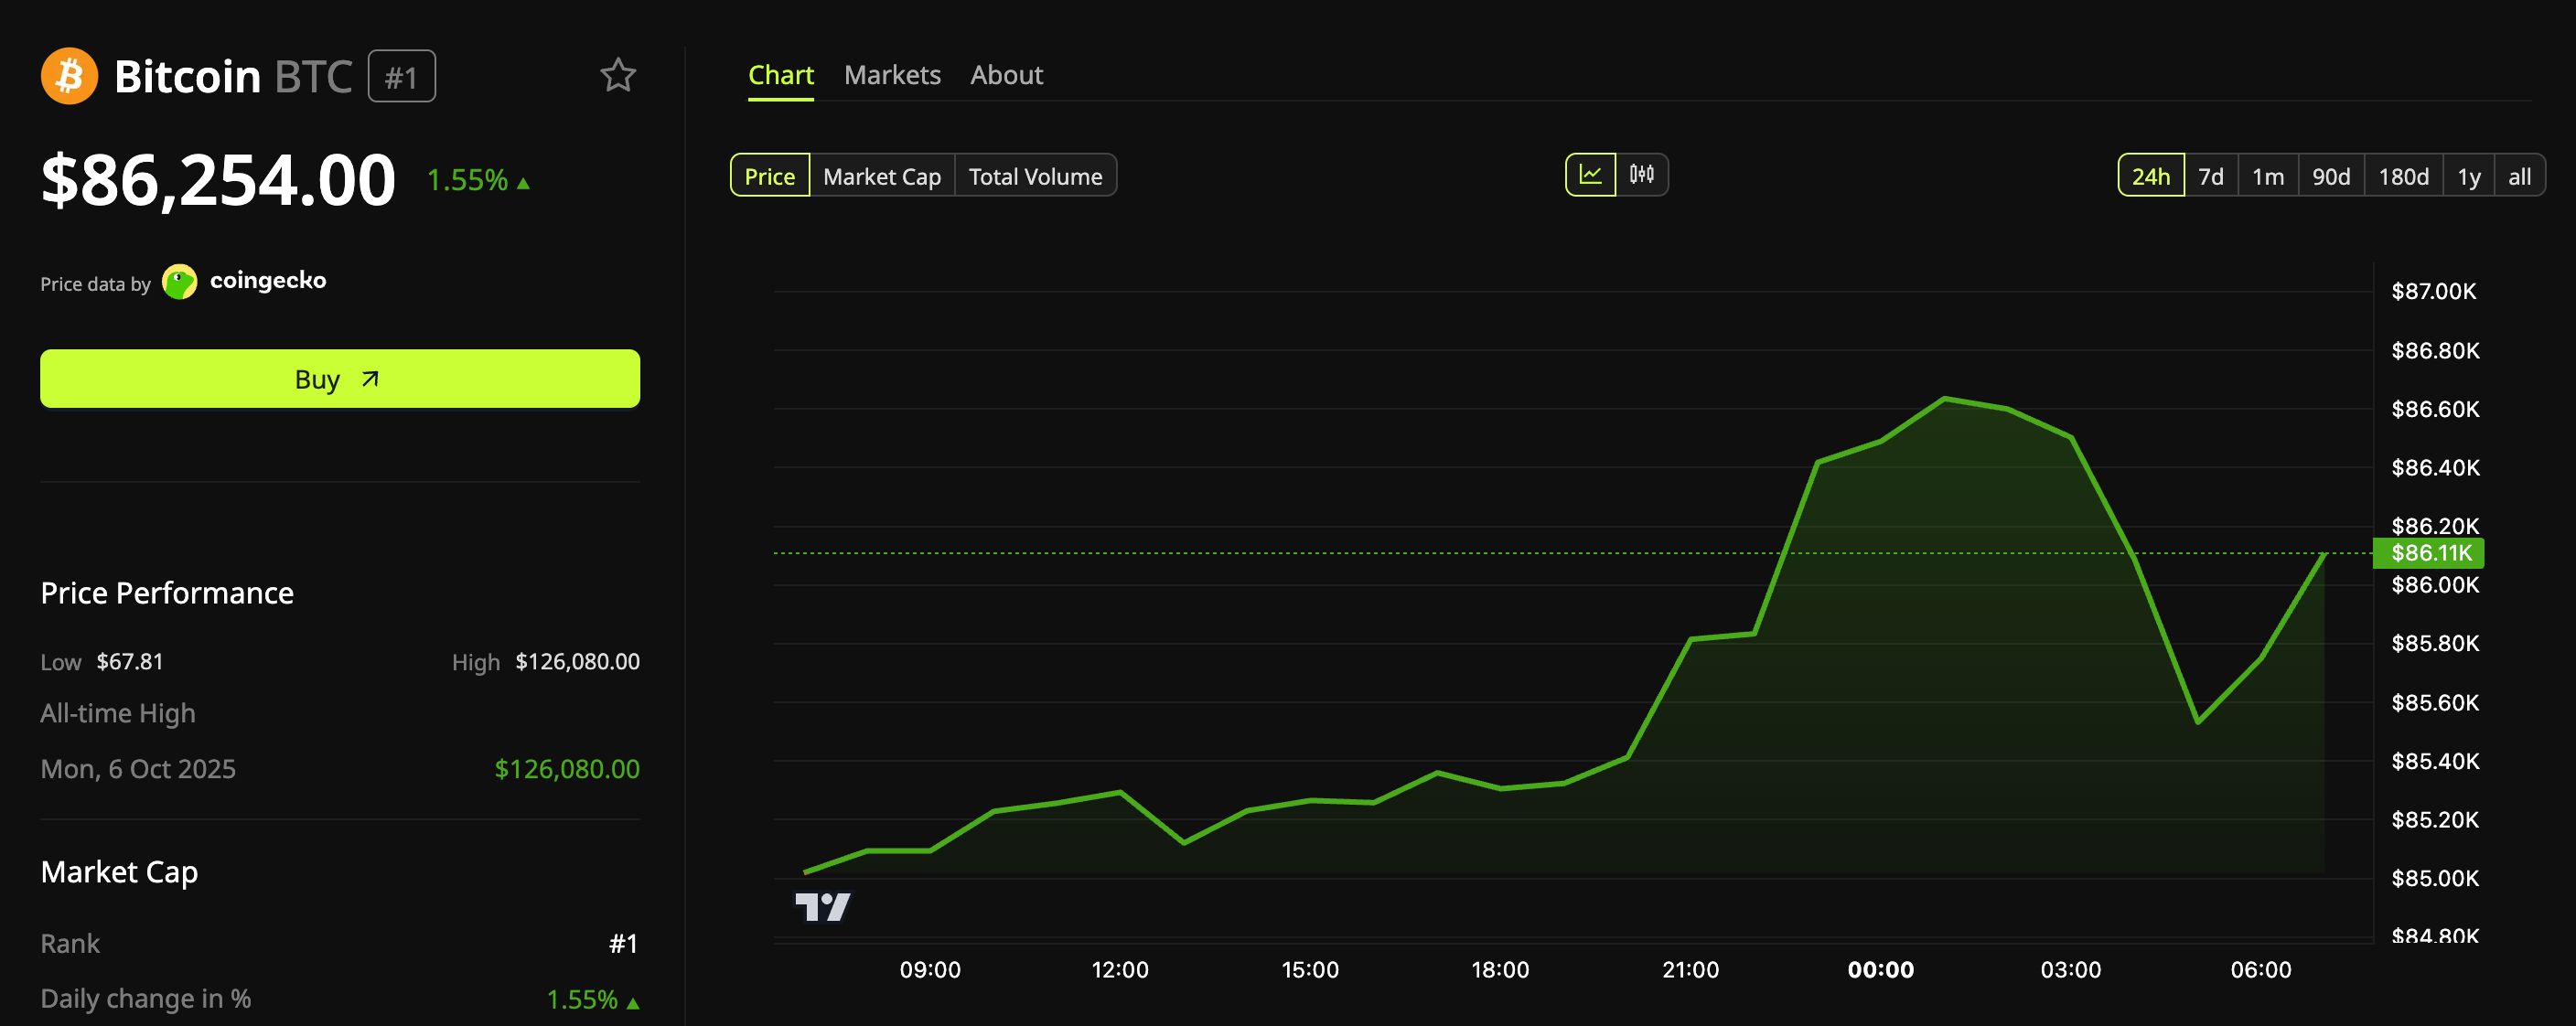Click the green Buy button

[x=340, y=379]
